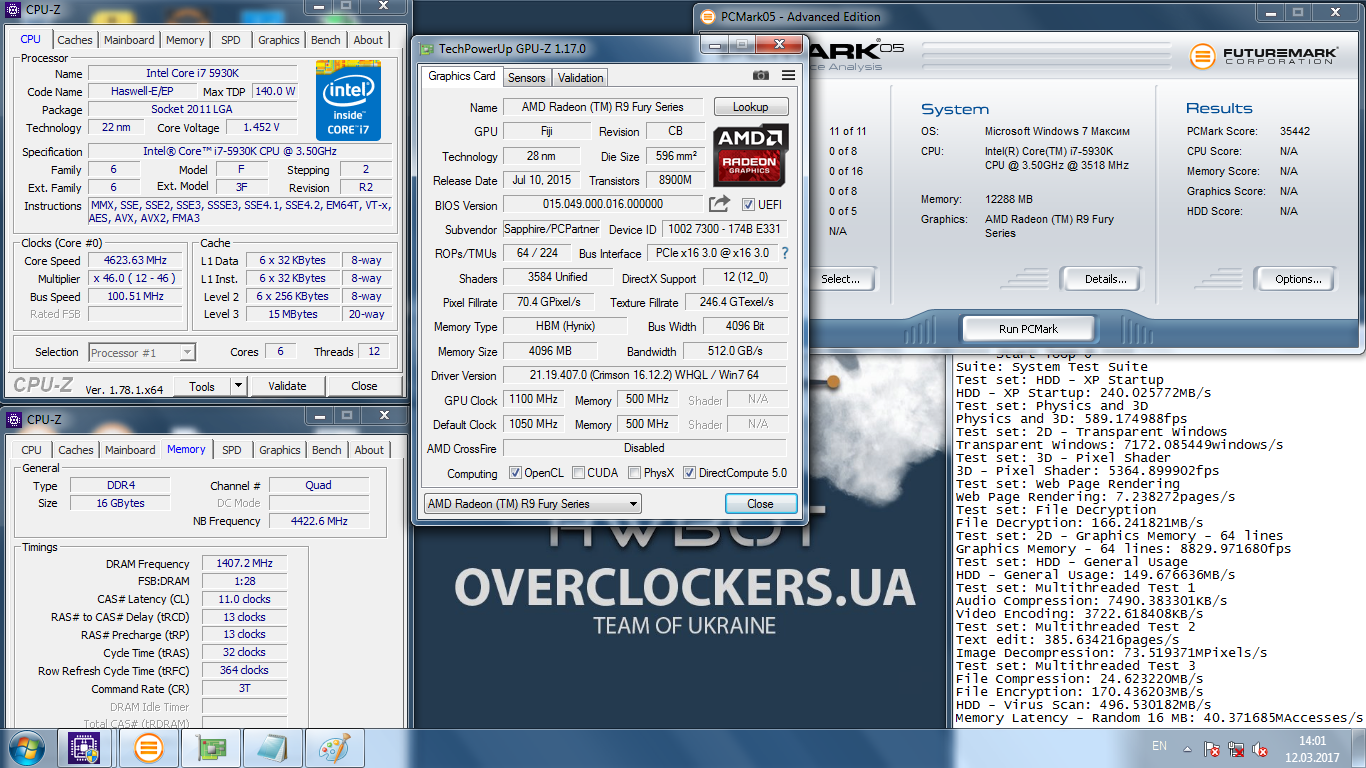This screenshot has height=768, width=1366.
Task: Open About tab in CPU-Z Memory window
Action: point(369,450)
